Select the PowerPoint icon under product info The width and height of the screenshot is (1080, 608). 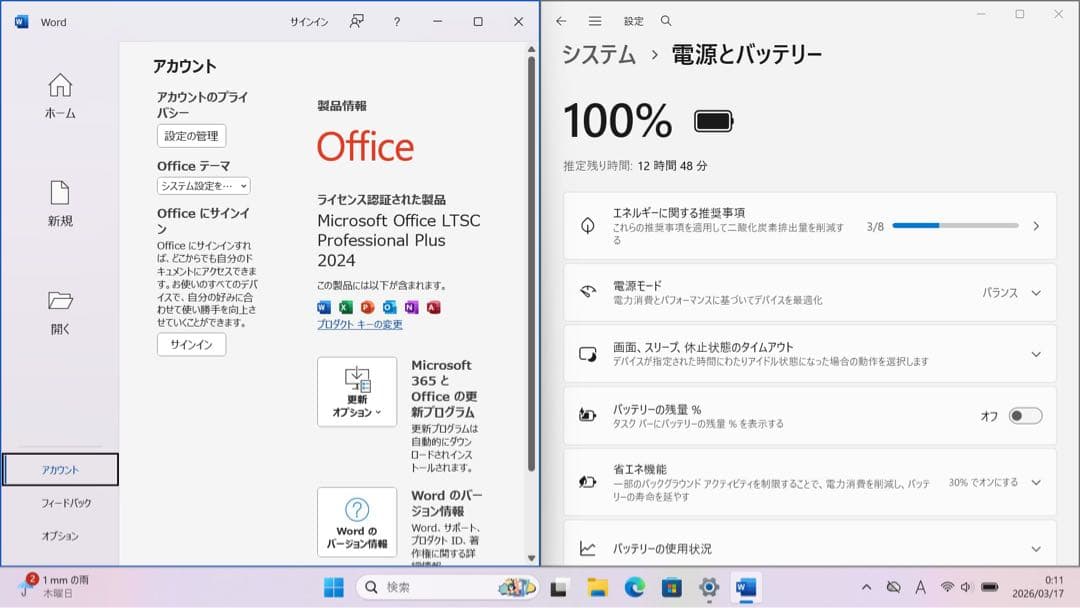pyautogui.click(x=367, y=307)
